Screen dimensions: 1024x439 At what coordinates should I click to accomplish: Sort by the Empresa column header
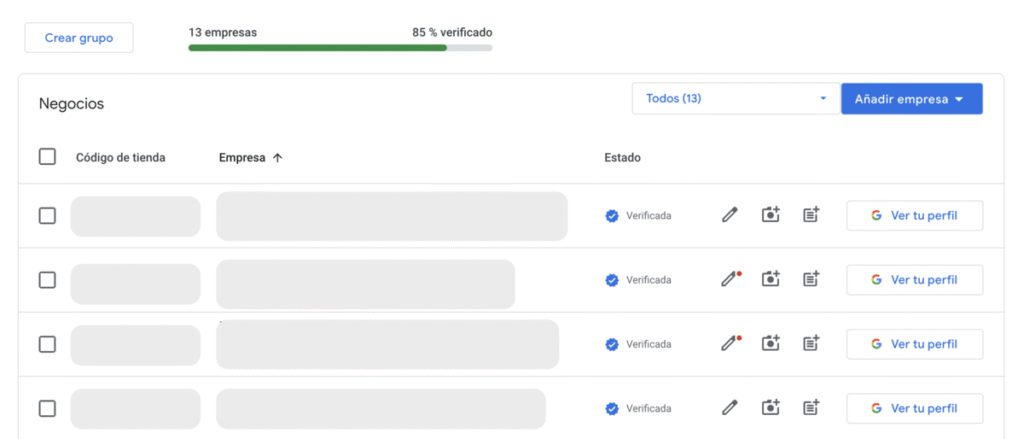pos(242,157)
